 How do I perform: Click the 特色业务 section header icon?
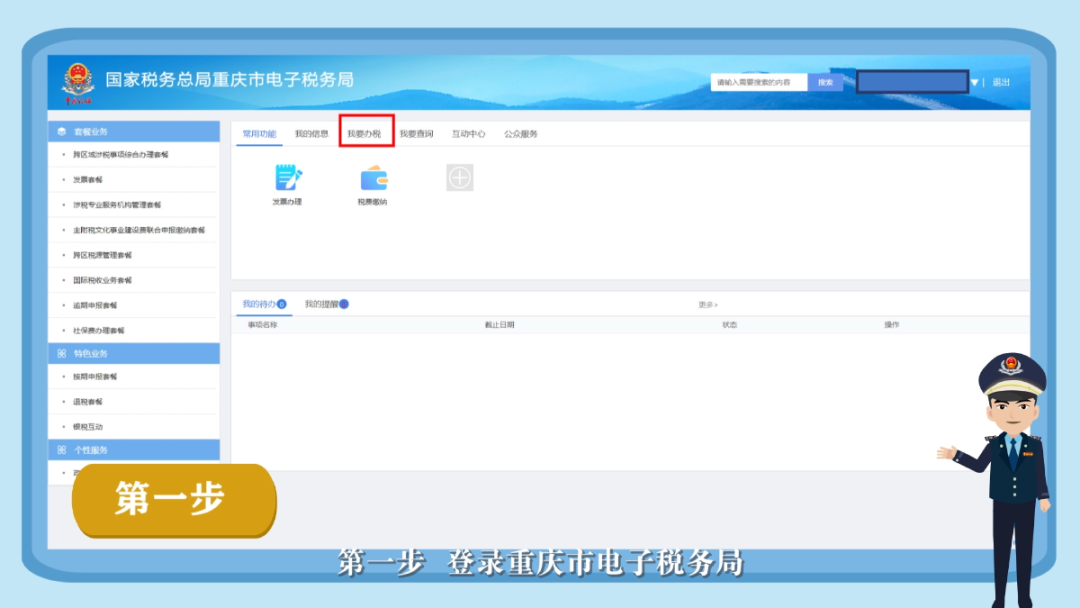[62, 354]
